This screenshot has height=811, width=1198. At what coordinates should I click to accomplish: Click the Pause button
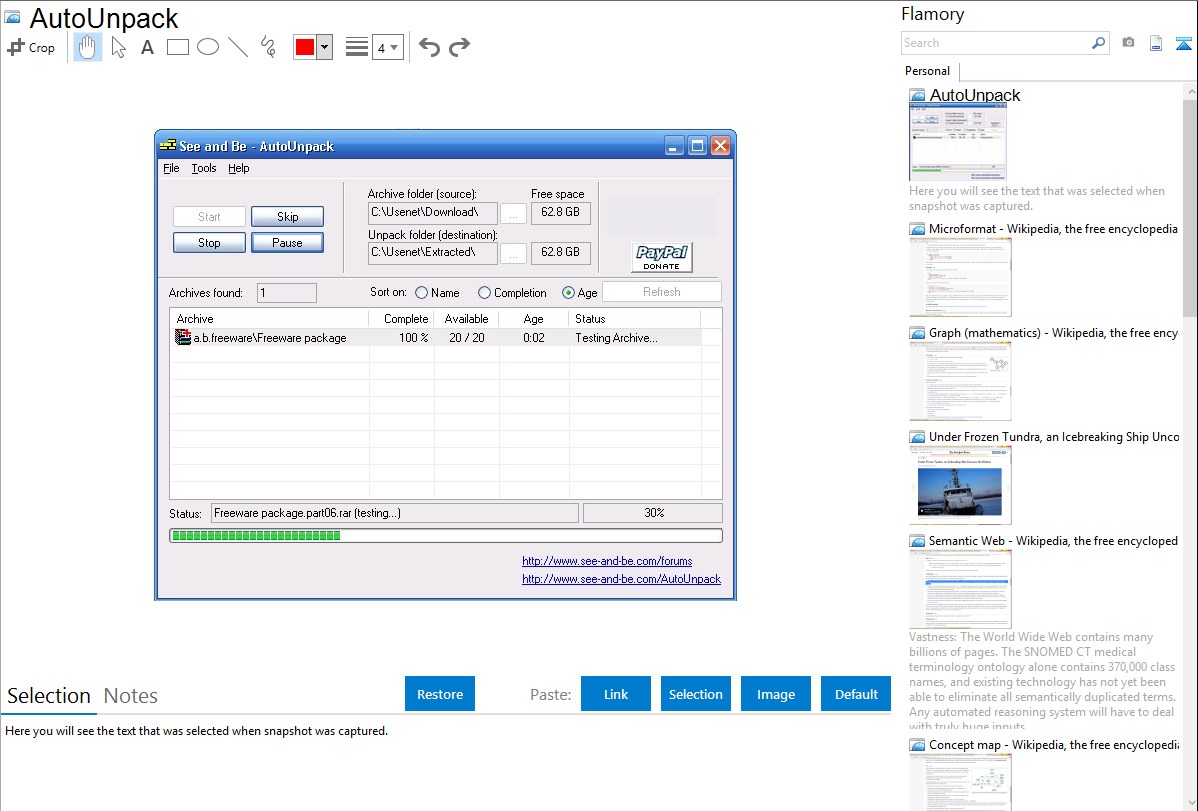coord(287,243)
